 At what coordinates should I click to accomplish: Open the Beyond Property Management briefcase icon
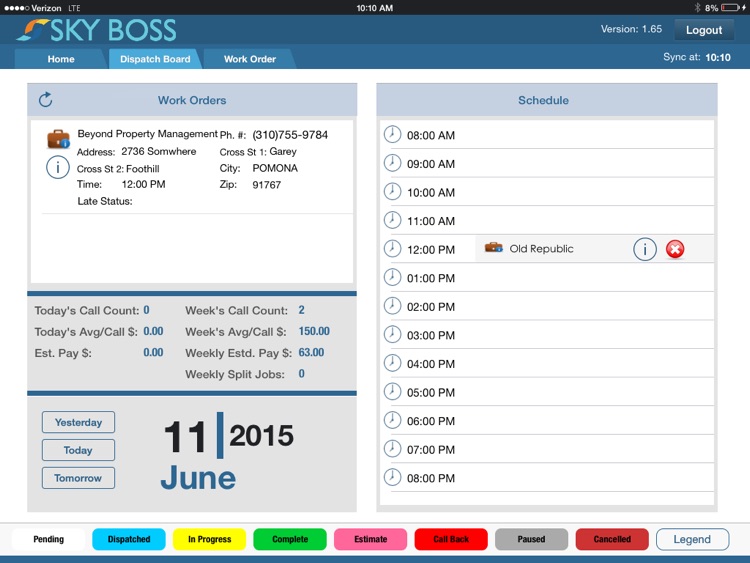click(x=58, y=139)
